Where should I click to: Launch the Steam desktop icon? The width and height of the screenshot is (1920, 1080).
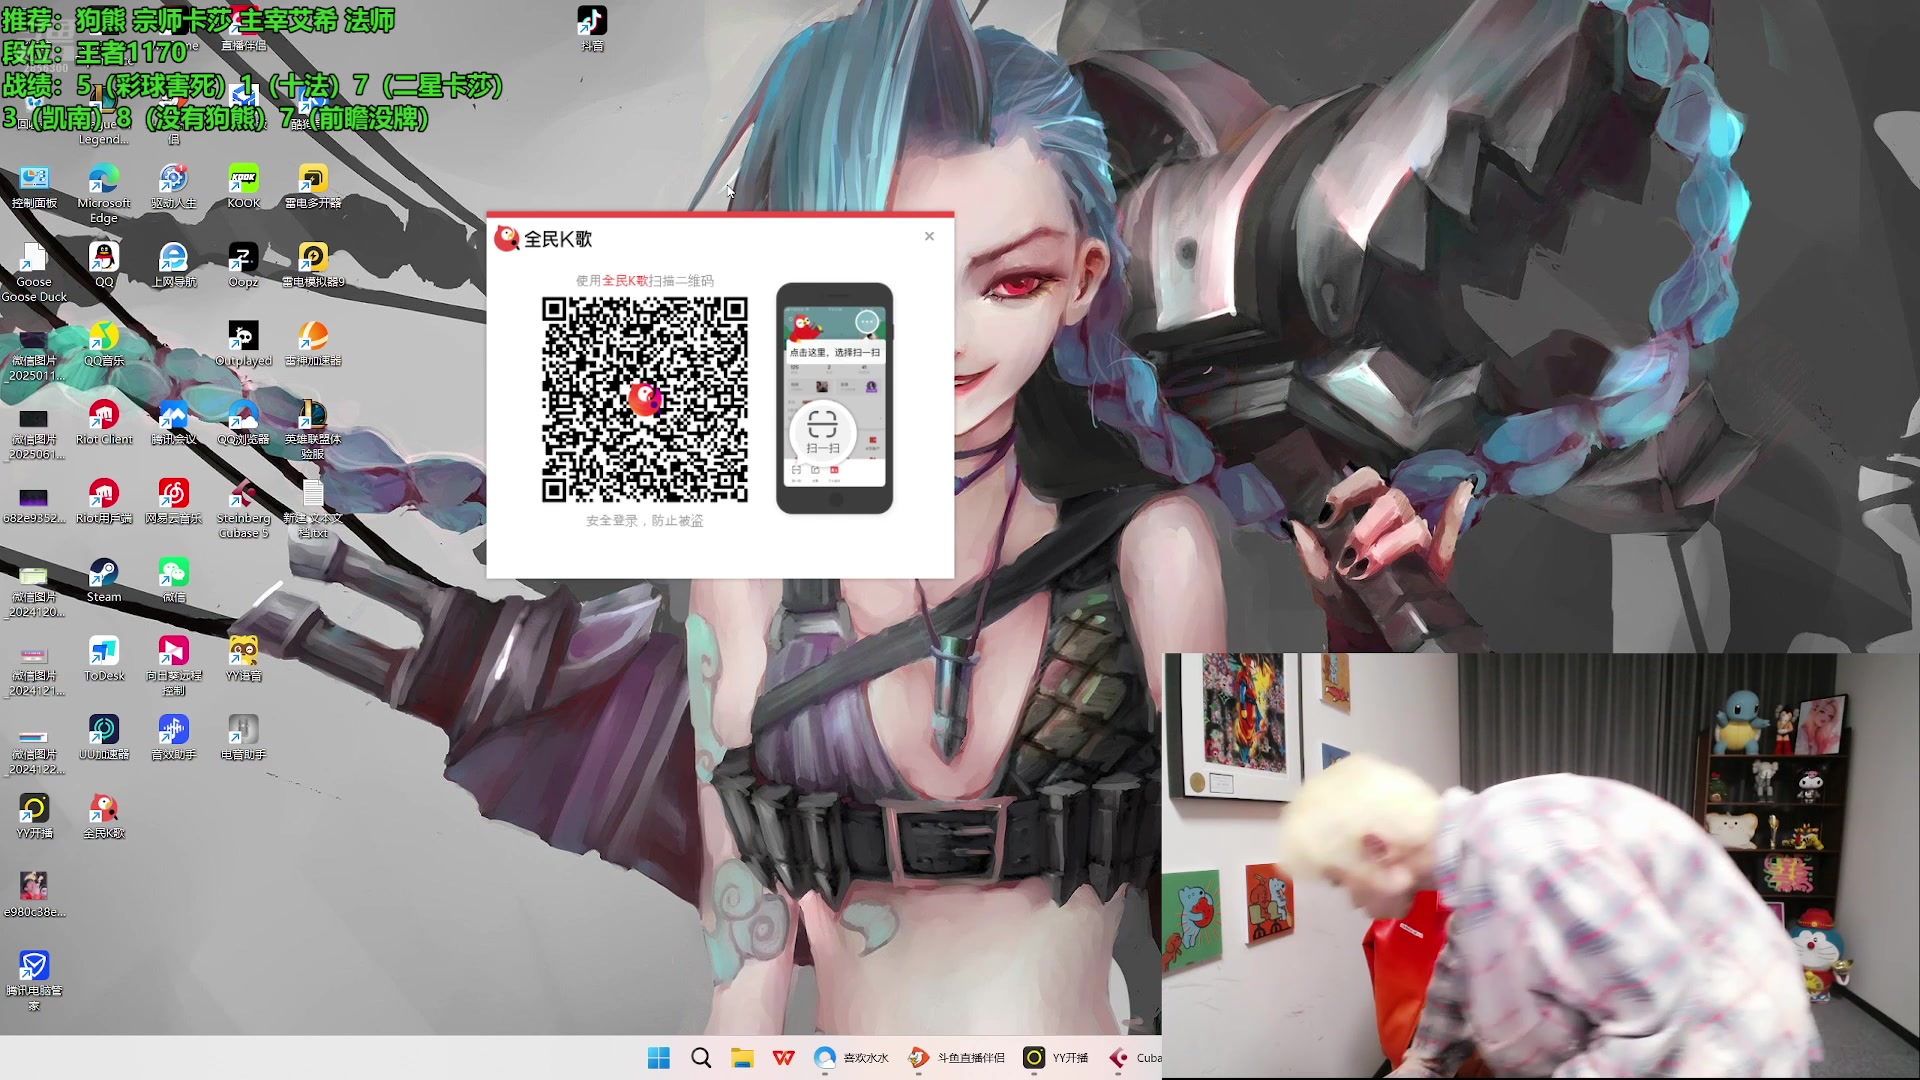coord(104,581)
